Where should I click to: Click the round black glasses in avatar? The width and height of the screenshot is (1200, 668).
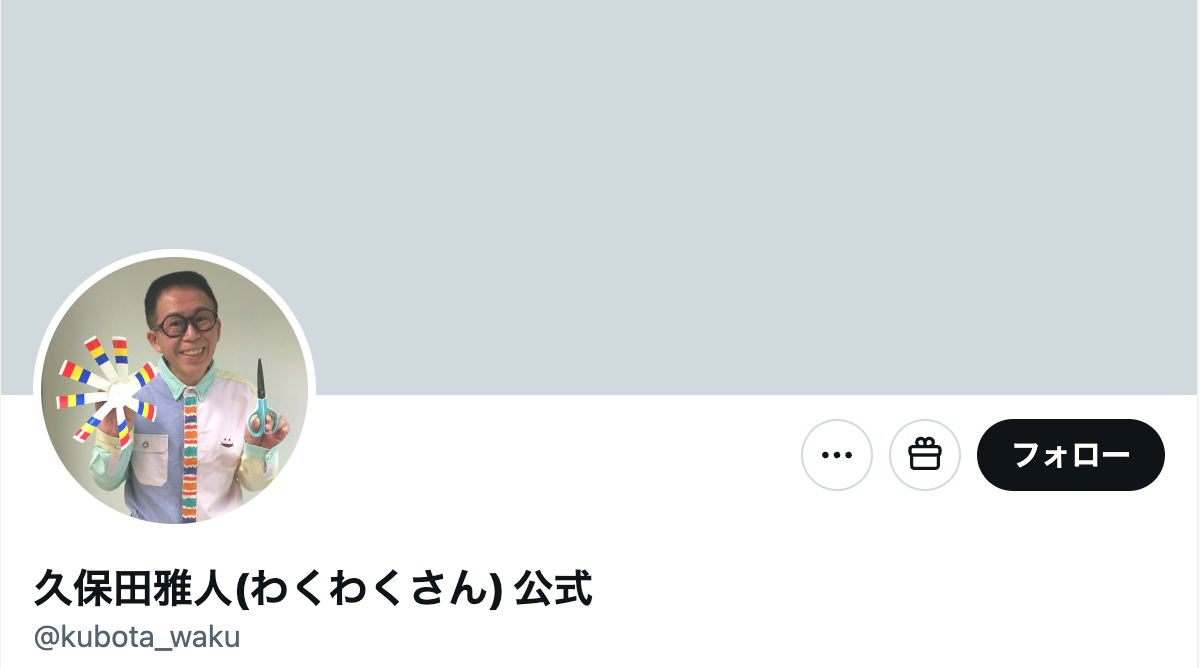186,323
